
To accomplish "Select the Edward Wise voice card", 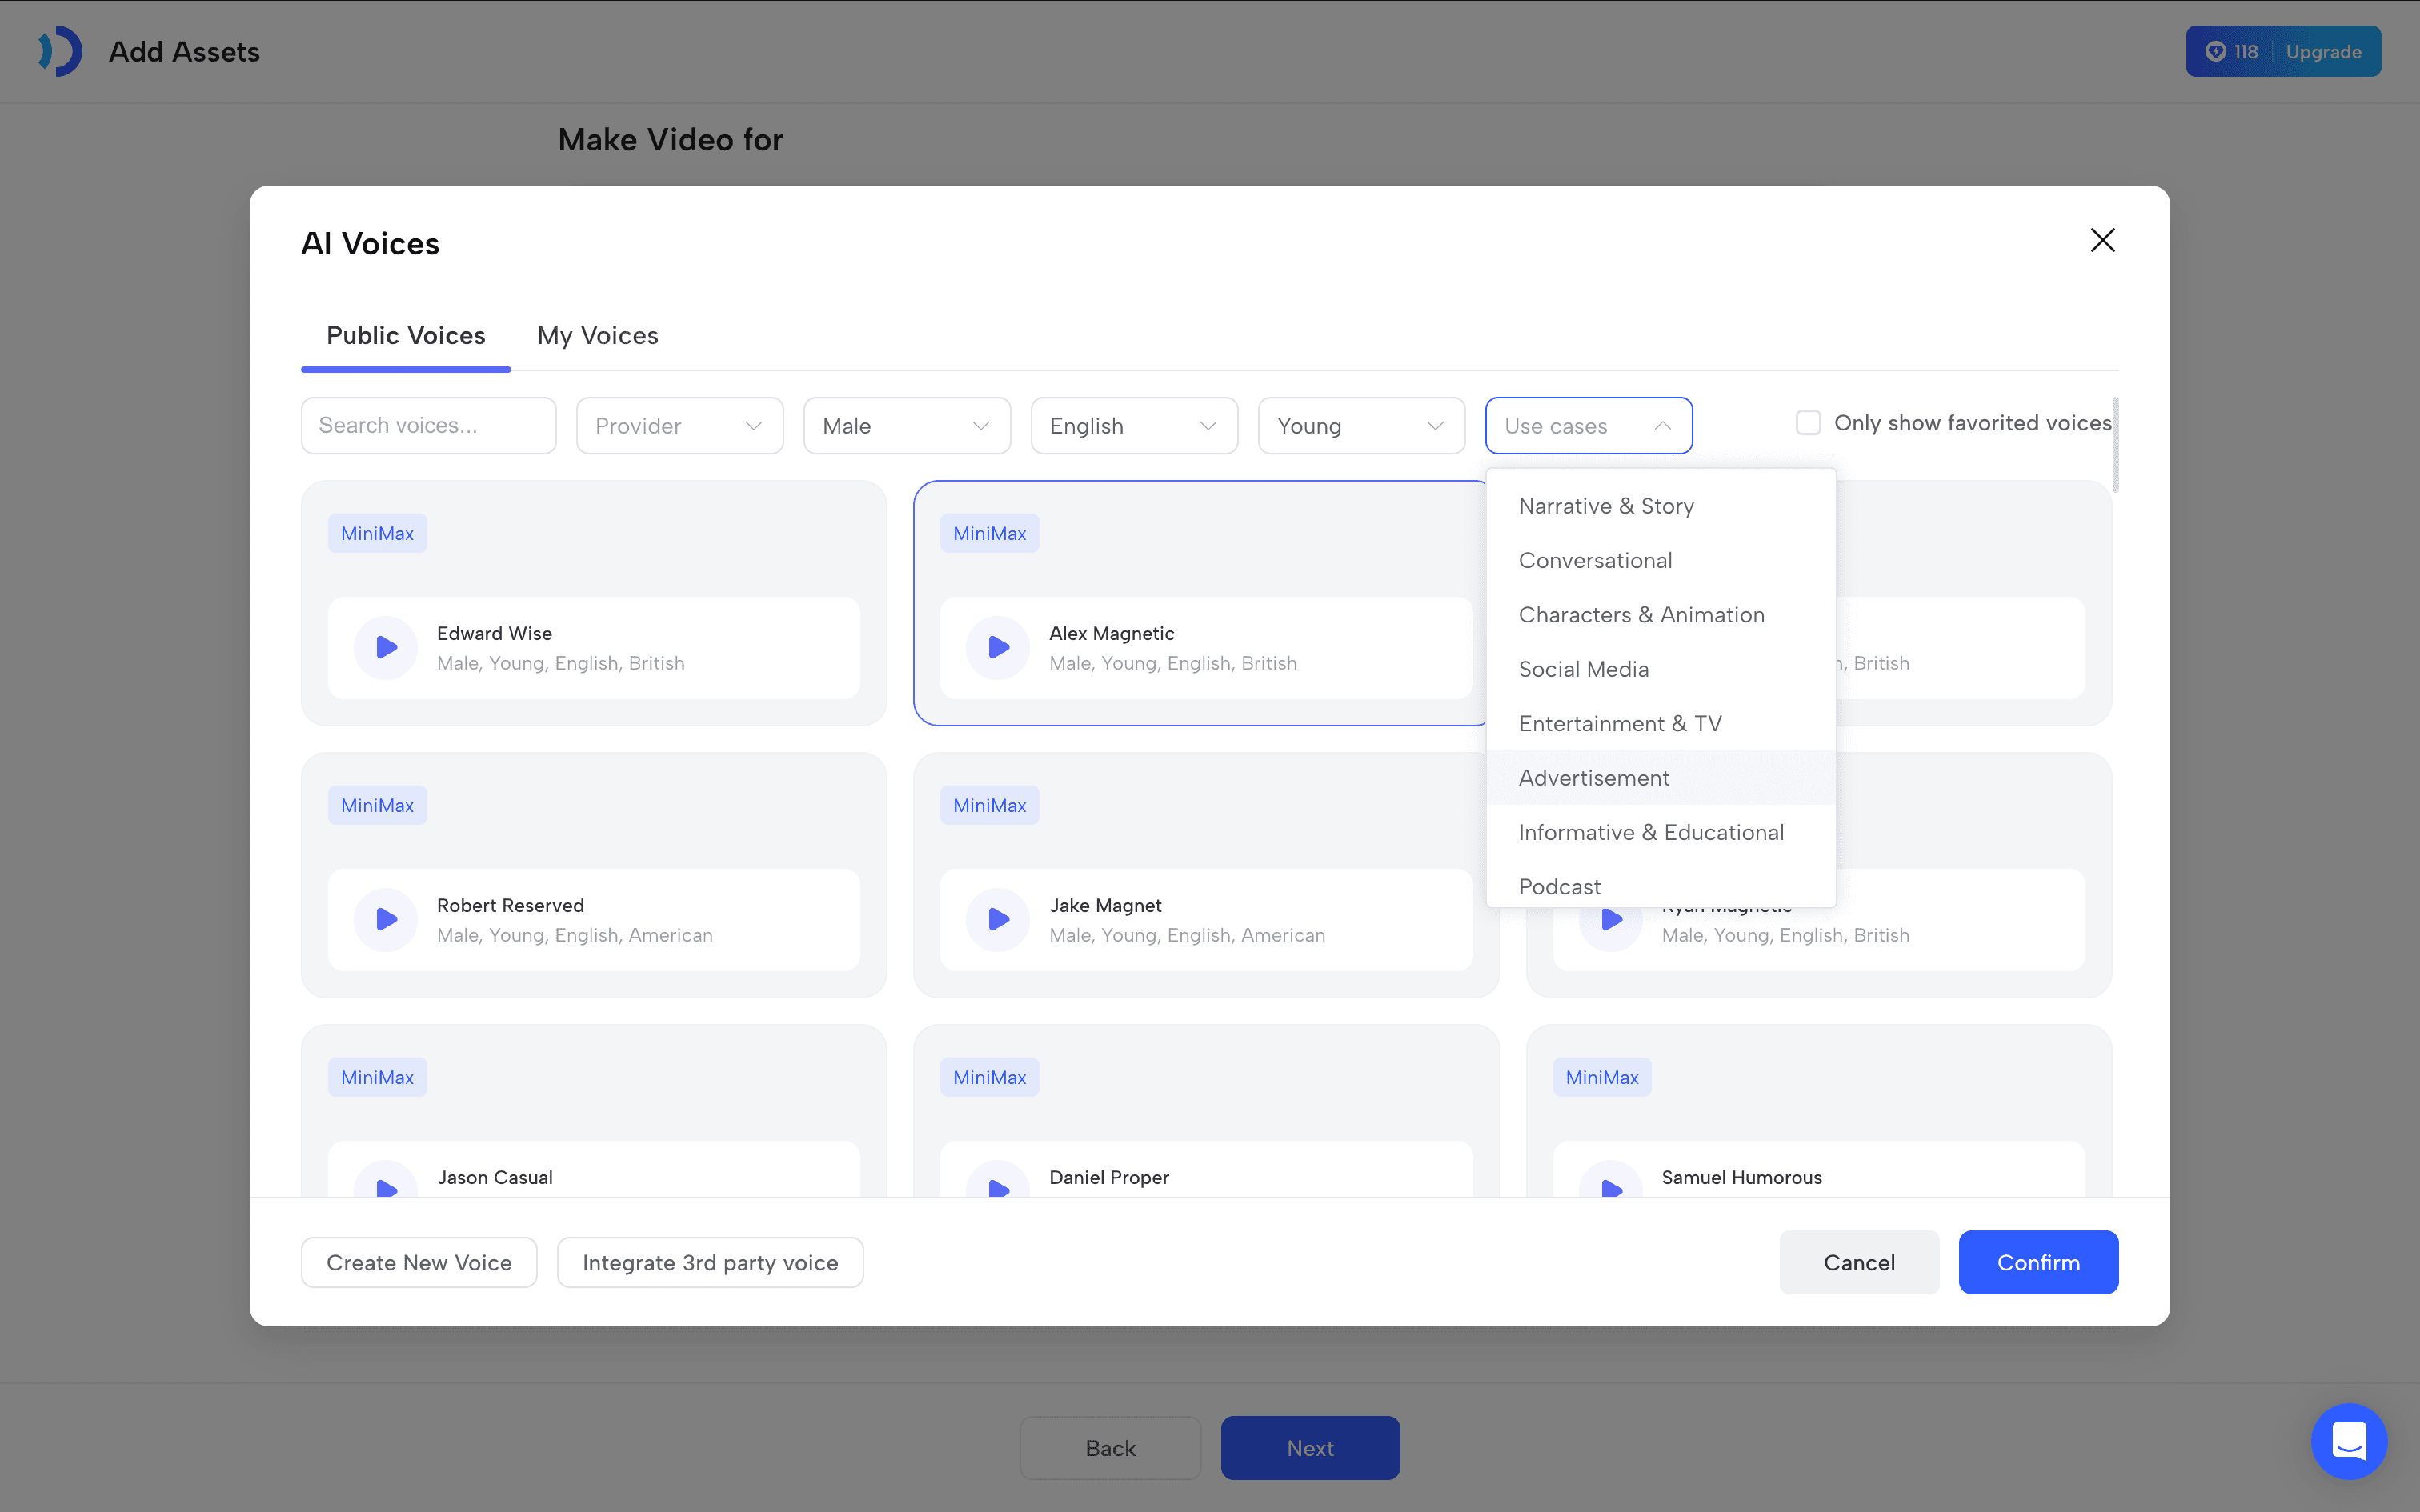I will [x=593, y=604].
